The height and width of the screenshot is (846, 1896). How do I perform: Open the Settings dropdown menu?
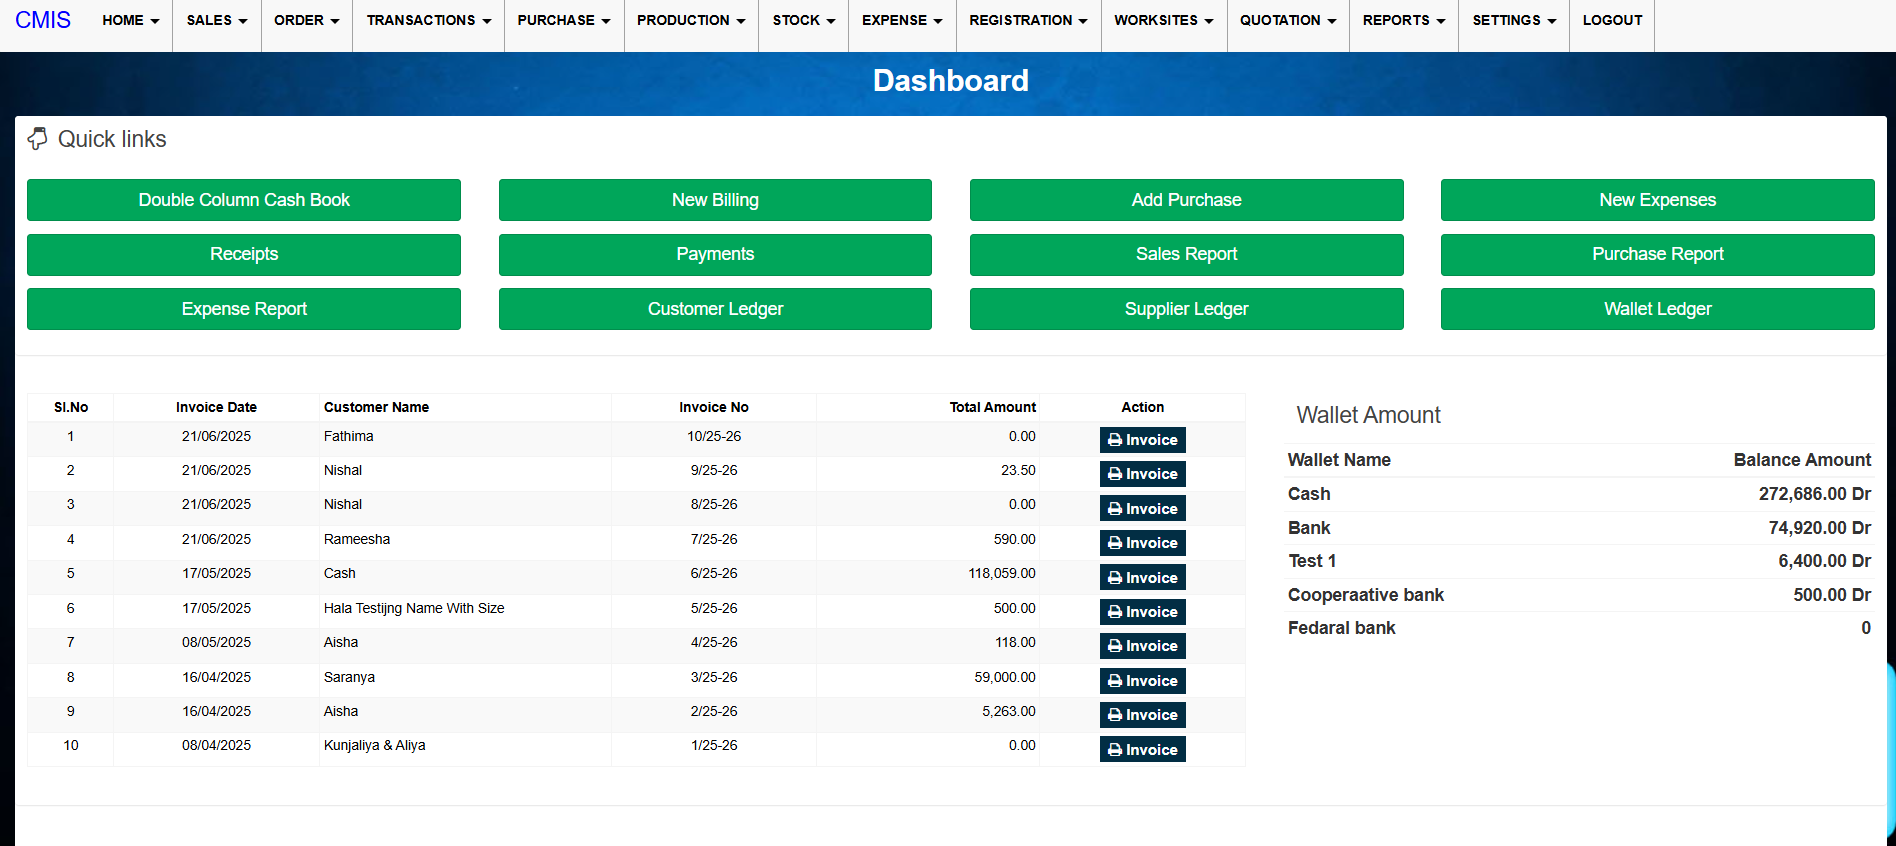point(1513,20)
